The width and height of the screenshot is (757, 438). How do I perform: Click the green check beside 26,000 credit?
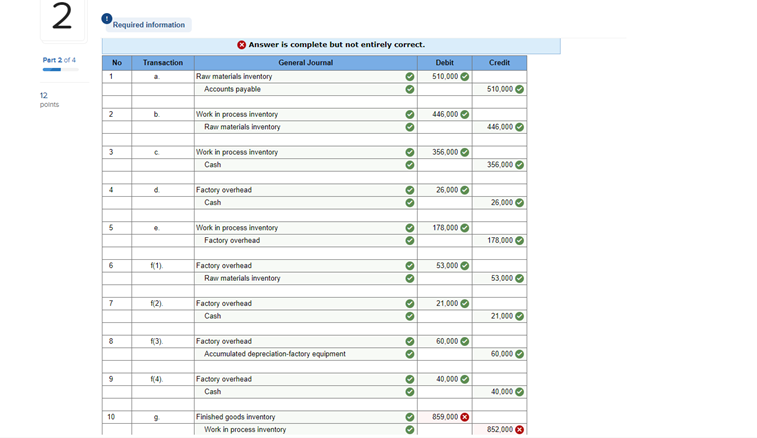(519, 203)
